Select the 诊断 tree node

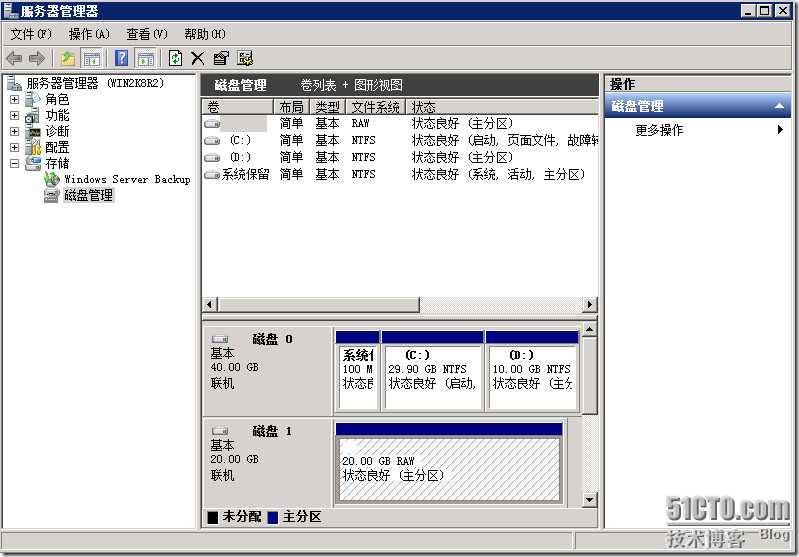57,131
